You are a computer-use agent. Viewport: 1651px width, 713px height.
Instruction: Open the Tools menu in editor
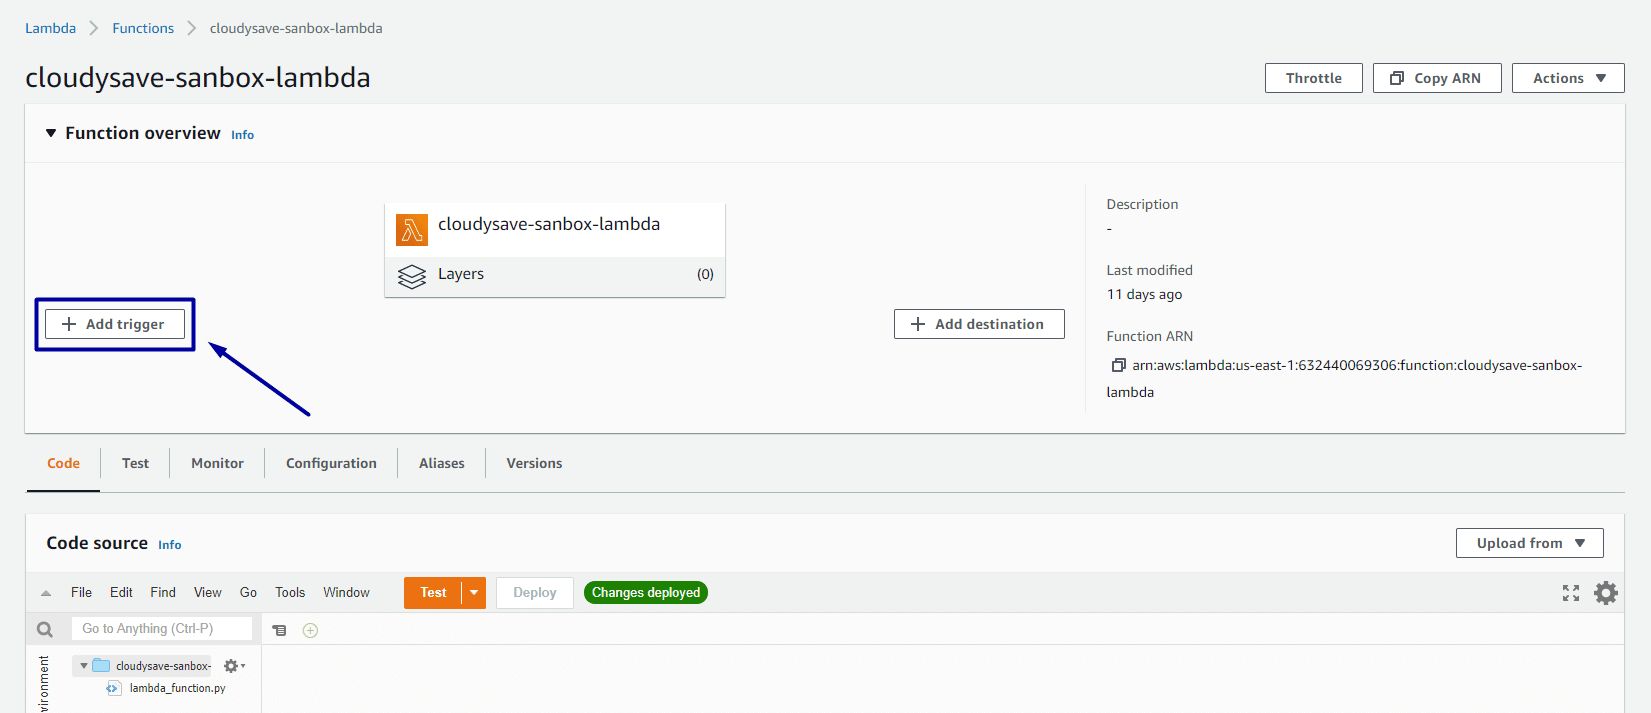(290, 592)
